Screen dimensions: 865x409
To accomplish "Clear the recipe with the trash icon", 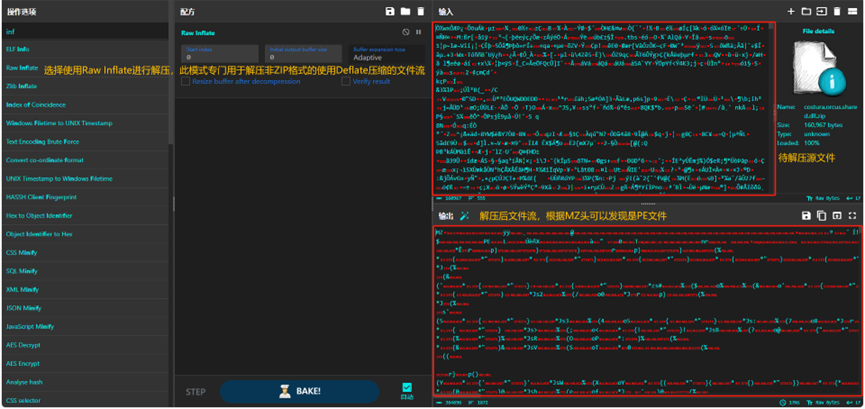I will [x=421, y=11].
